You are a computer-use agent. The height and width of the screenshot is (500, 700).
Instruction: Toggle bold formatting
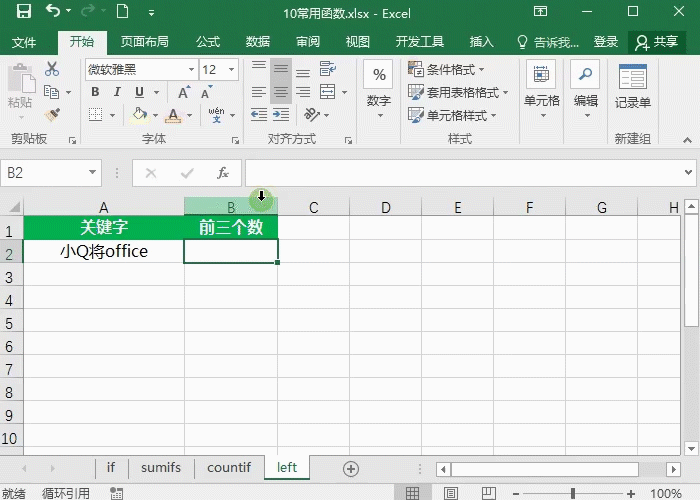click(95, 92)
